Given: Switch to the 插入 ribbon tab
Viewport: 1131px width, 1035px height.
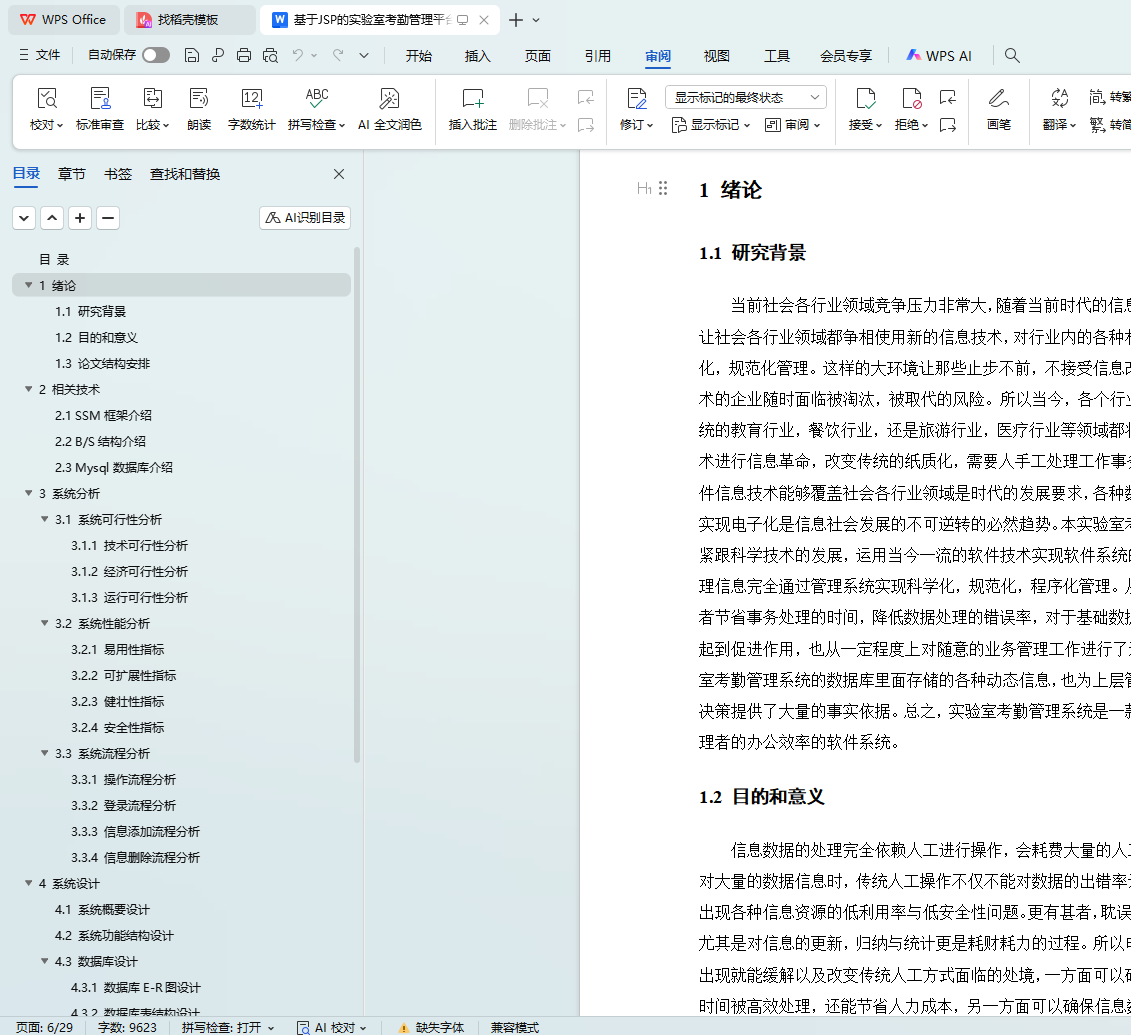Looking at the screenshot, I should [x=478, y=56].
